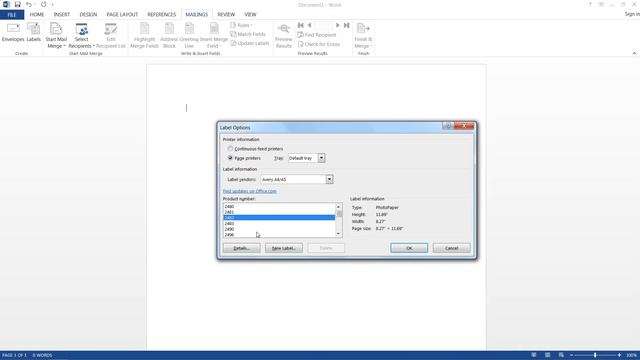
Task: Click Cancel in the Label Options dialog
Action: tap(451, 248)
